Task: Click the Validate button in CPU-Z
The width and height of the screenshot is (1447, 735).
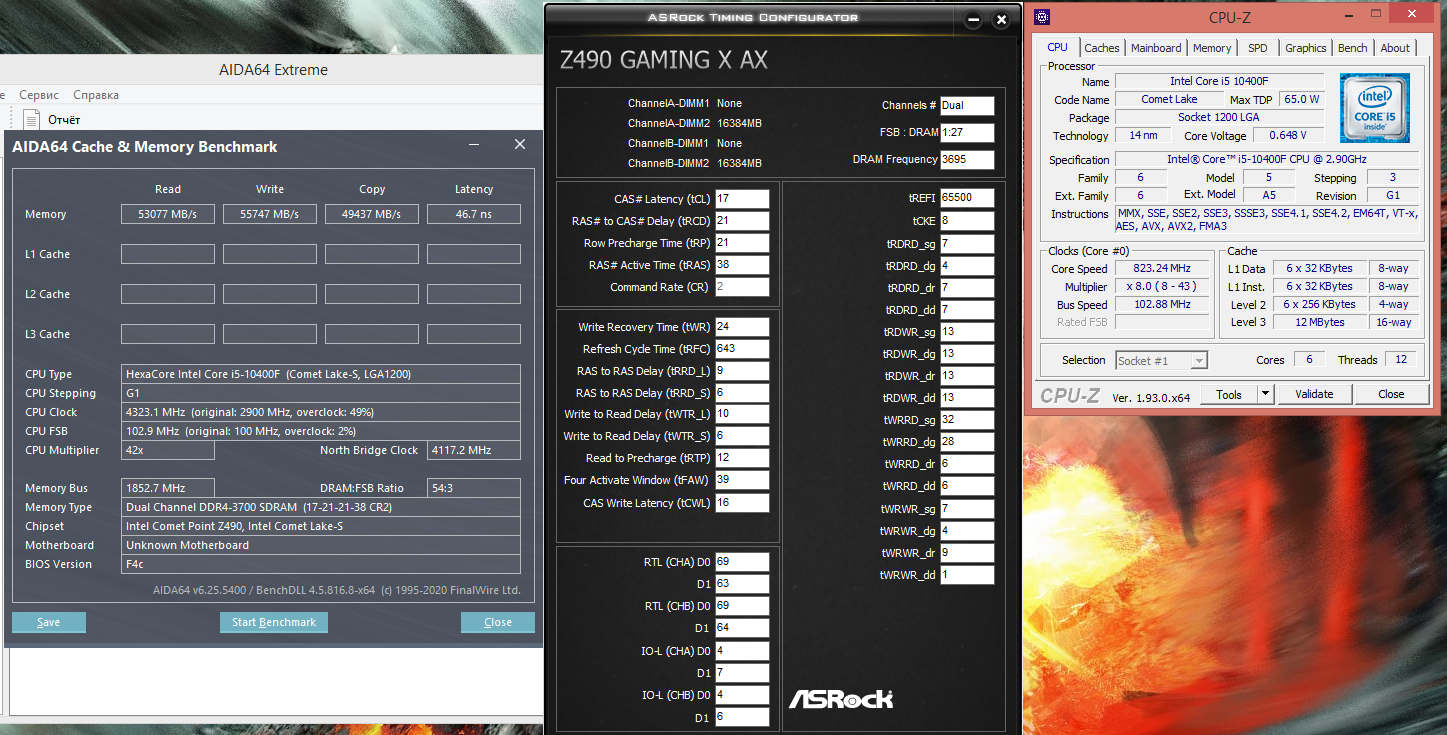Action: (1314, 394)
